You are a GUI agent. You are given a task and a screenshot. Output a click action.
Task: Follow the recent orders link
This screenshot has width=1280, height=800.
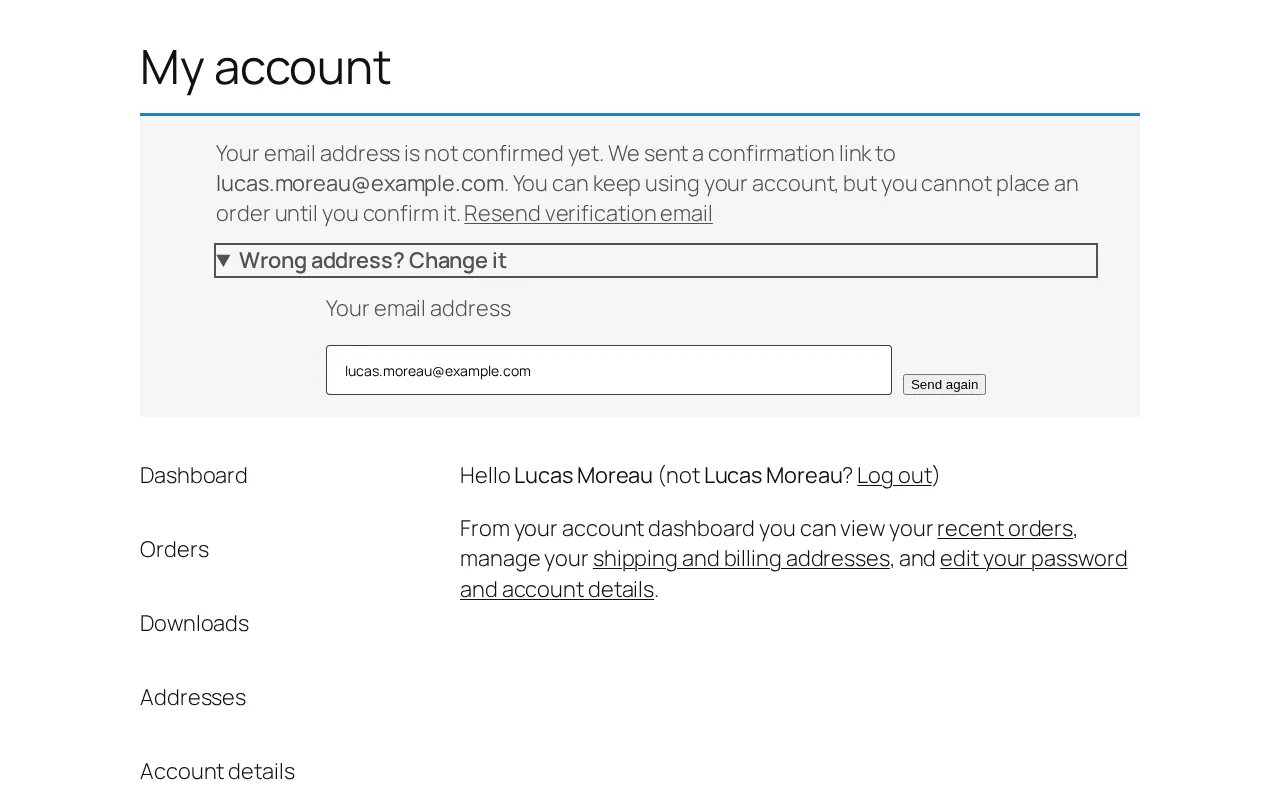(1005, 528)
